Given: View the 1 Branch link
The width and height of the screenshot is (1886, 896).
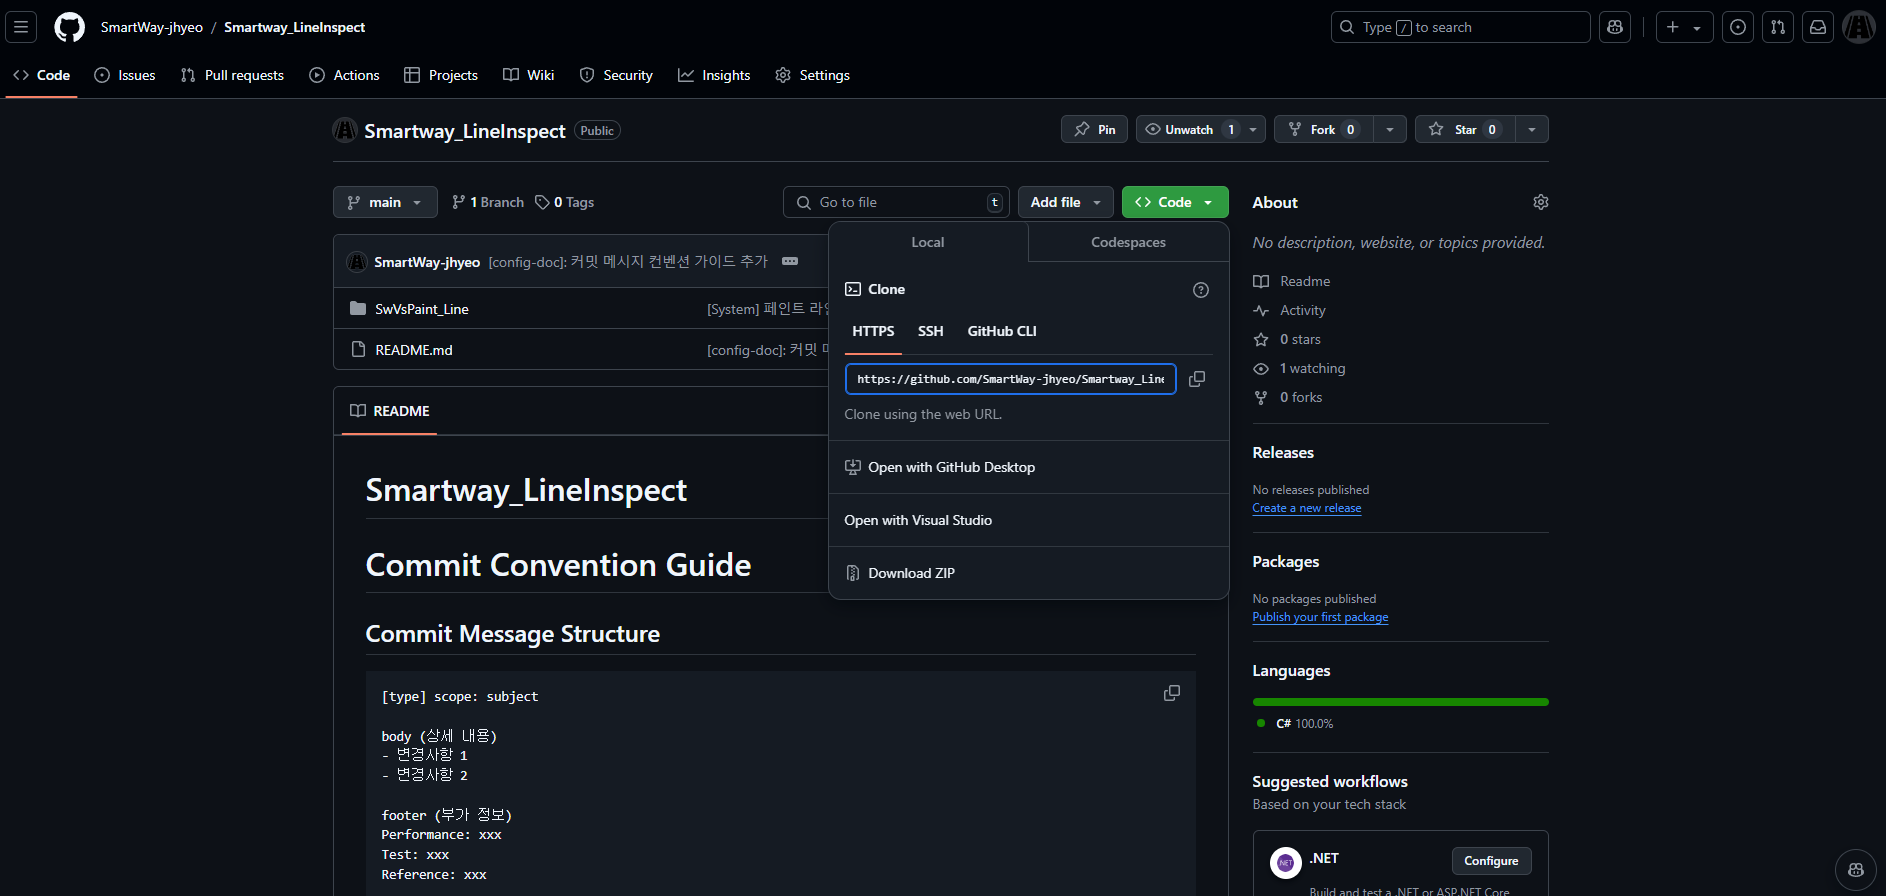Looking at the screenshot, I should pos(488,202).
